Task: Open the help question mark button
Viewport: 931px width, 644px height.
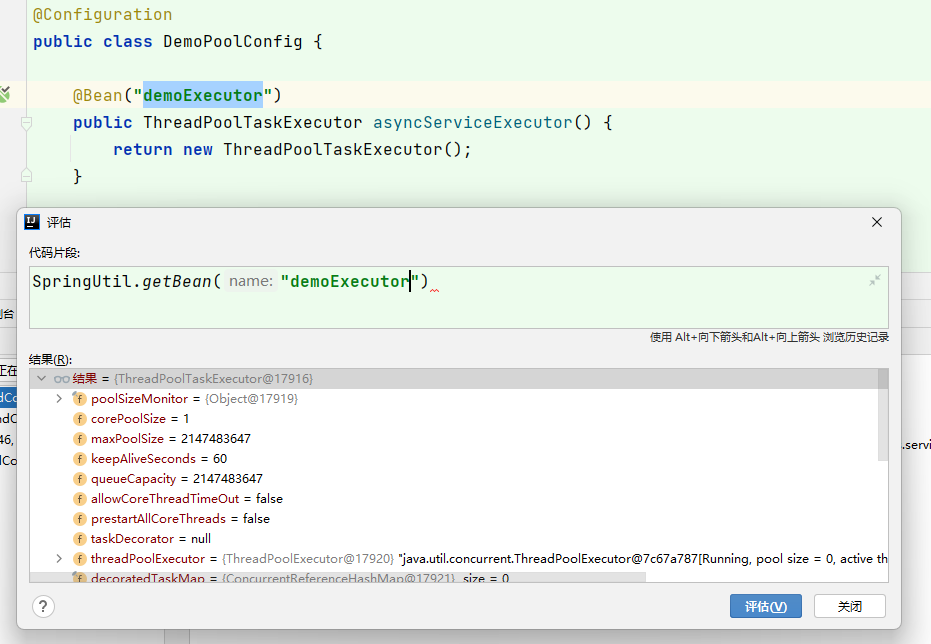Action: [43, 607]
